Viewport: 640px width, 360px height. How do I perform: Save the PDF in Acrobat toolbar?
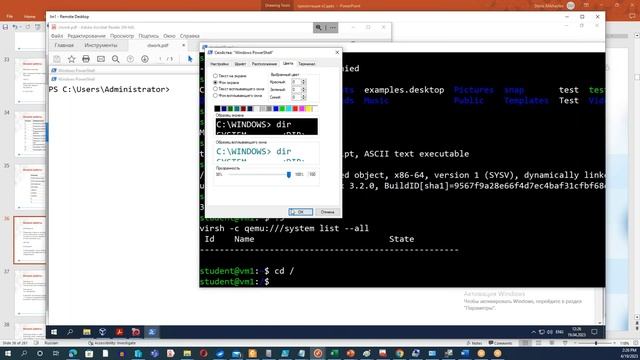click(x=57, y=59)
